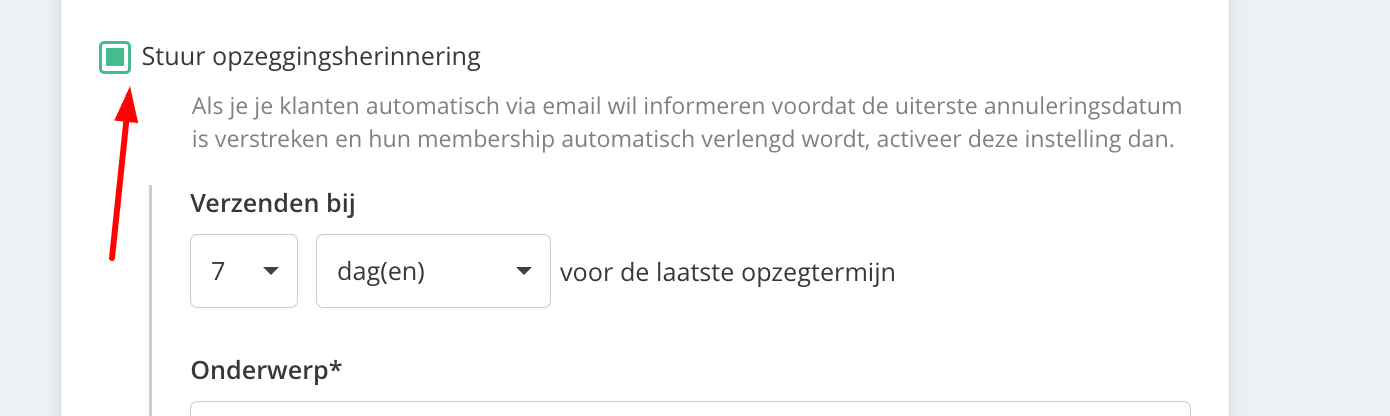Screen dimensions: 1390x416
Task: Click the caret arrow beside the 7
Action: pyautogui.click(x=270, y=271)
